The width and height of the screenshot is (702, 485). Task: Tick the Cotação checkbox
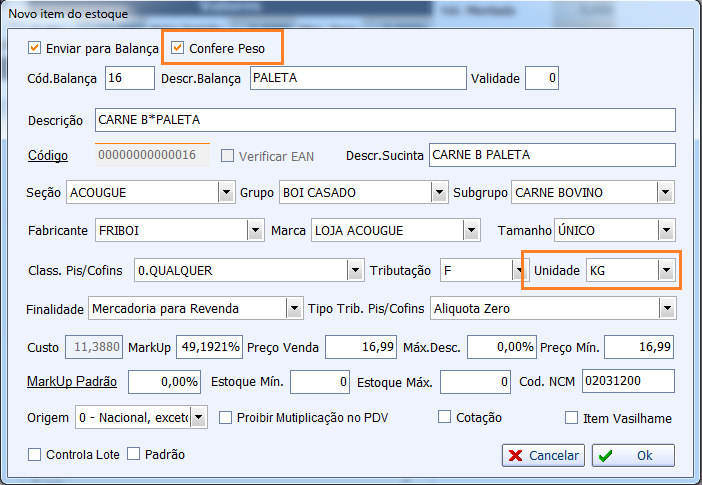pos(445,418)
